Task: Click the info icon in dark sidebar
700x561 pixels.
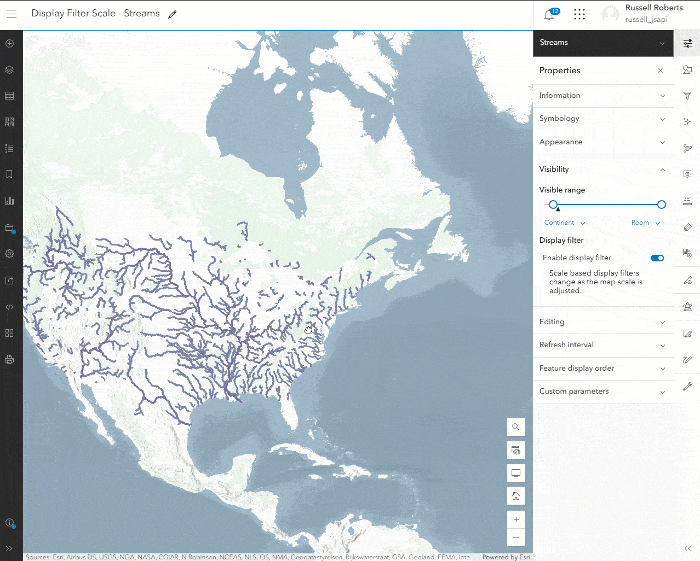Action: click(x=9, y=523)
